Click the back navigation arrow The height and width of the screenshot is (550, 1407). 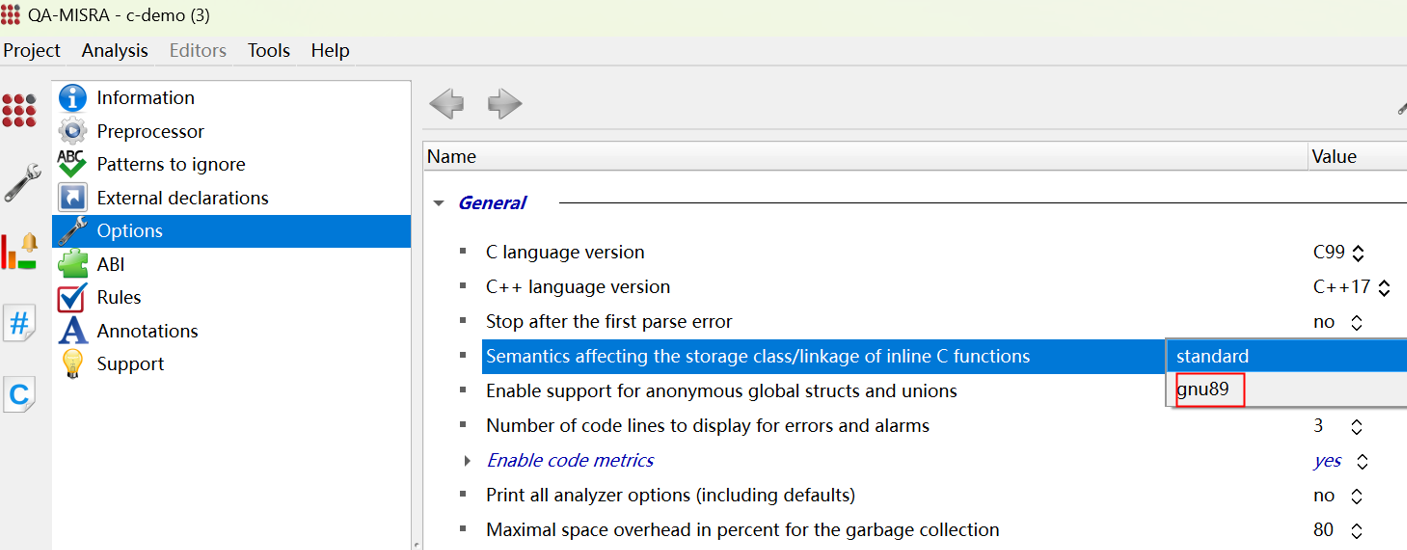click(446, 103)
